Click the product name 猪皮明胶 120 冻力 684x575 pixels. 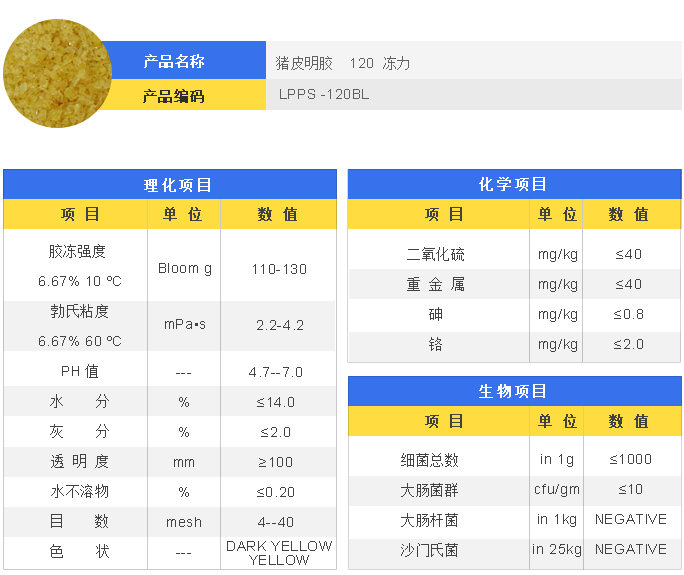pos(343,63)
